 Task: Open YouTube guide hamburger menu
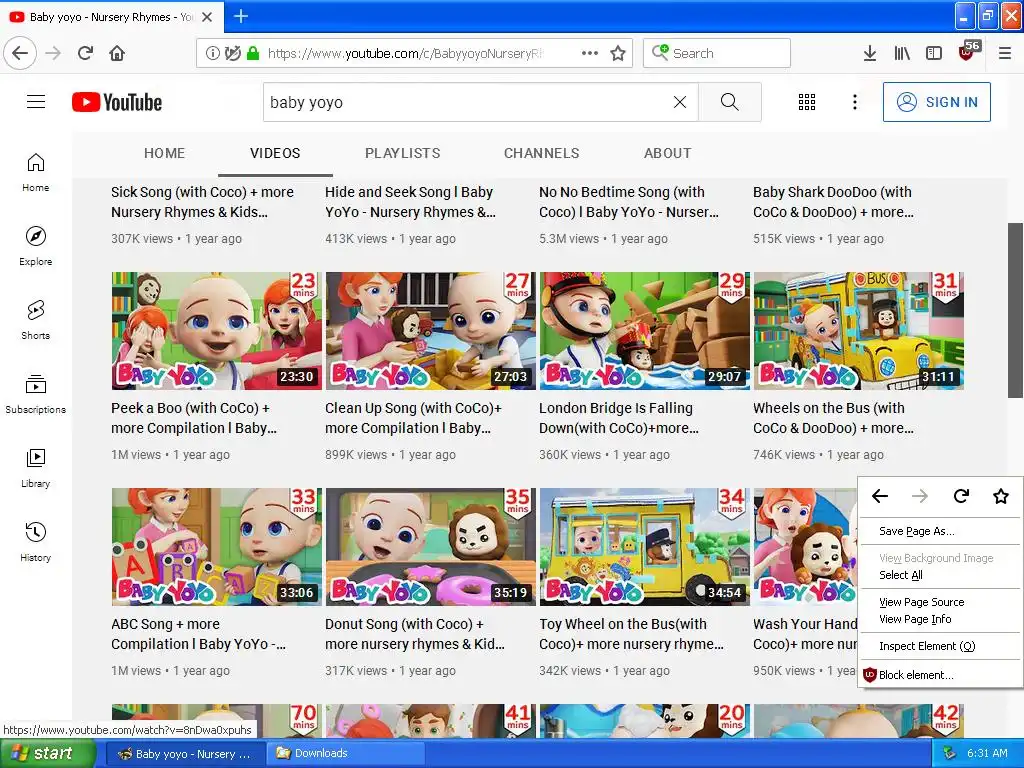(36, 102)
